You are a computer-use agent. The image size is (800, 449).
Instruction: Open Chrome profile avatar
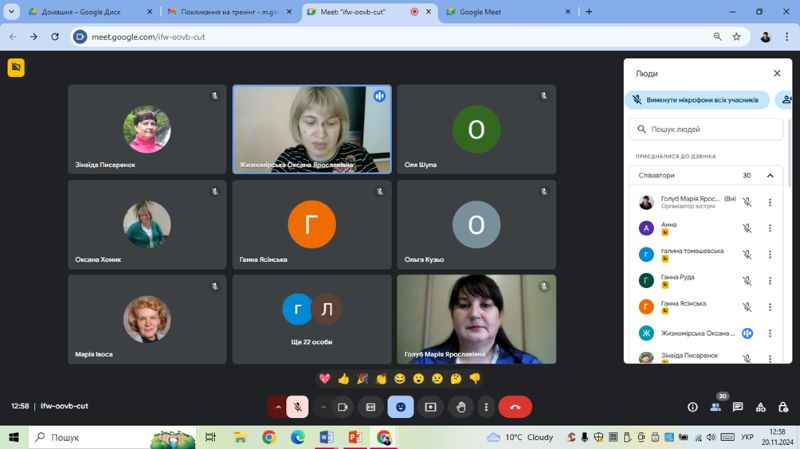tap(765, 37)
